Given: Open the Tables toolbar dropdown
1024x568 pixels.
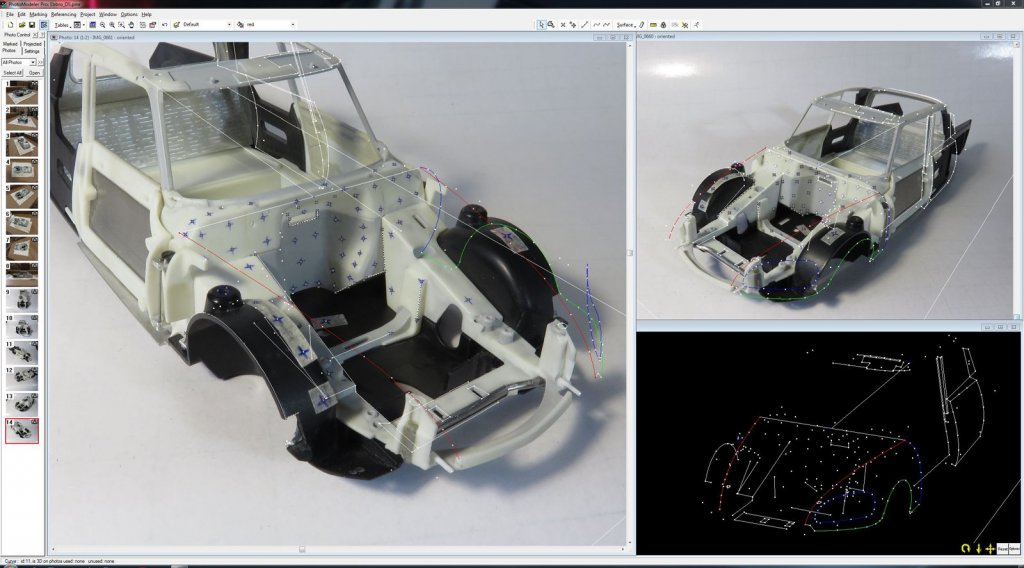Looking at the screenshot, I should (63, 24).
